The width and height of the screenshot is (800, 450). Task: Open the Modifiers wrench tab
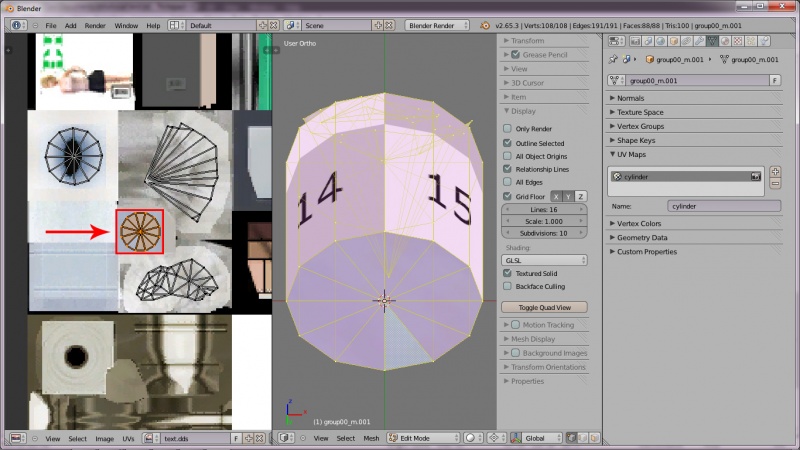[x=699, y=41]
